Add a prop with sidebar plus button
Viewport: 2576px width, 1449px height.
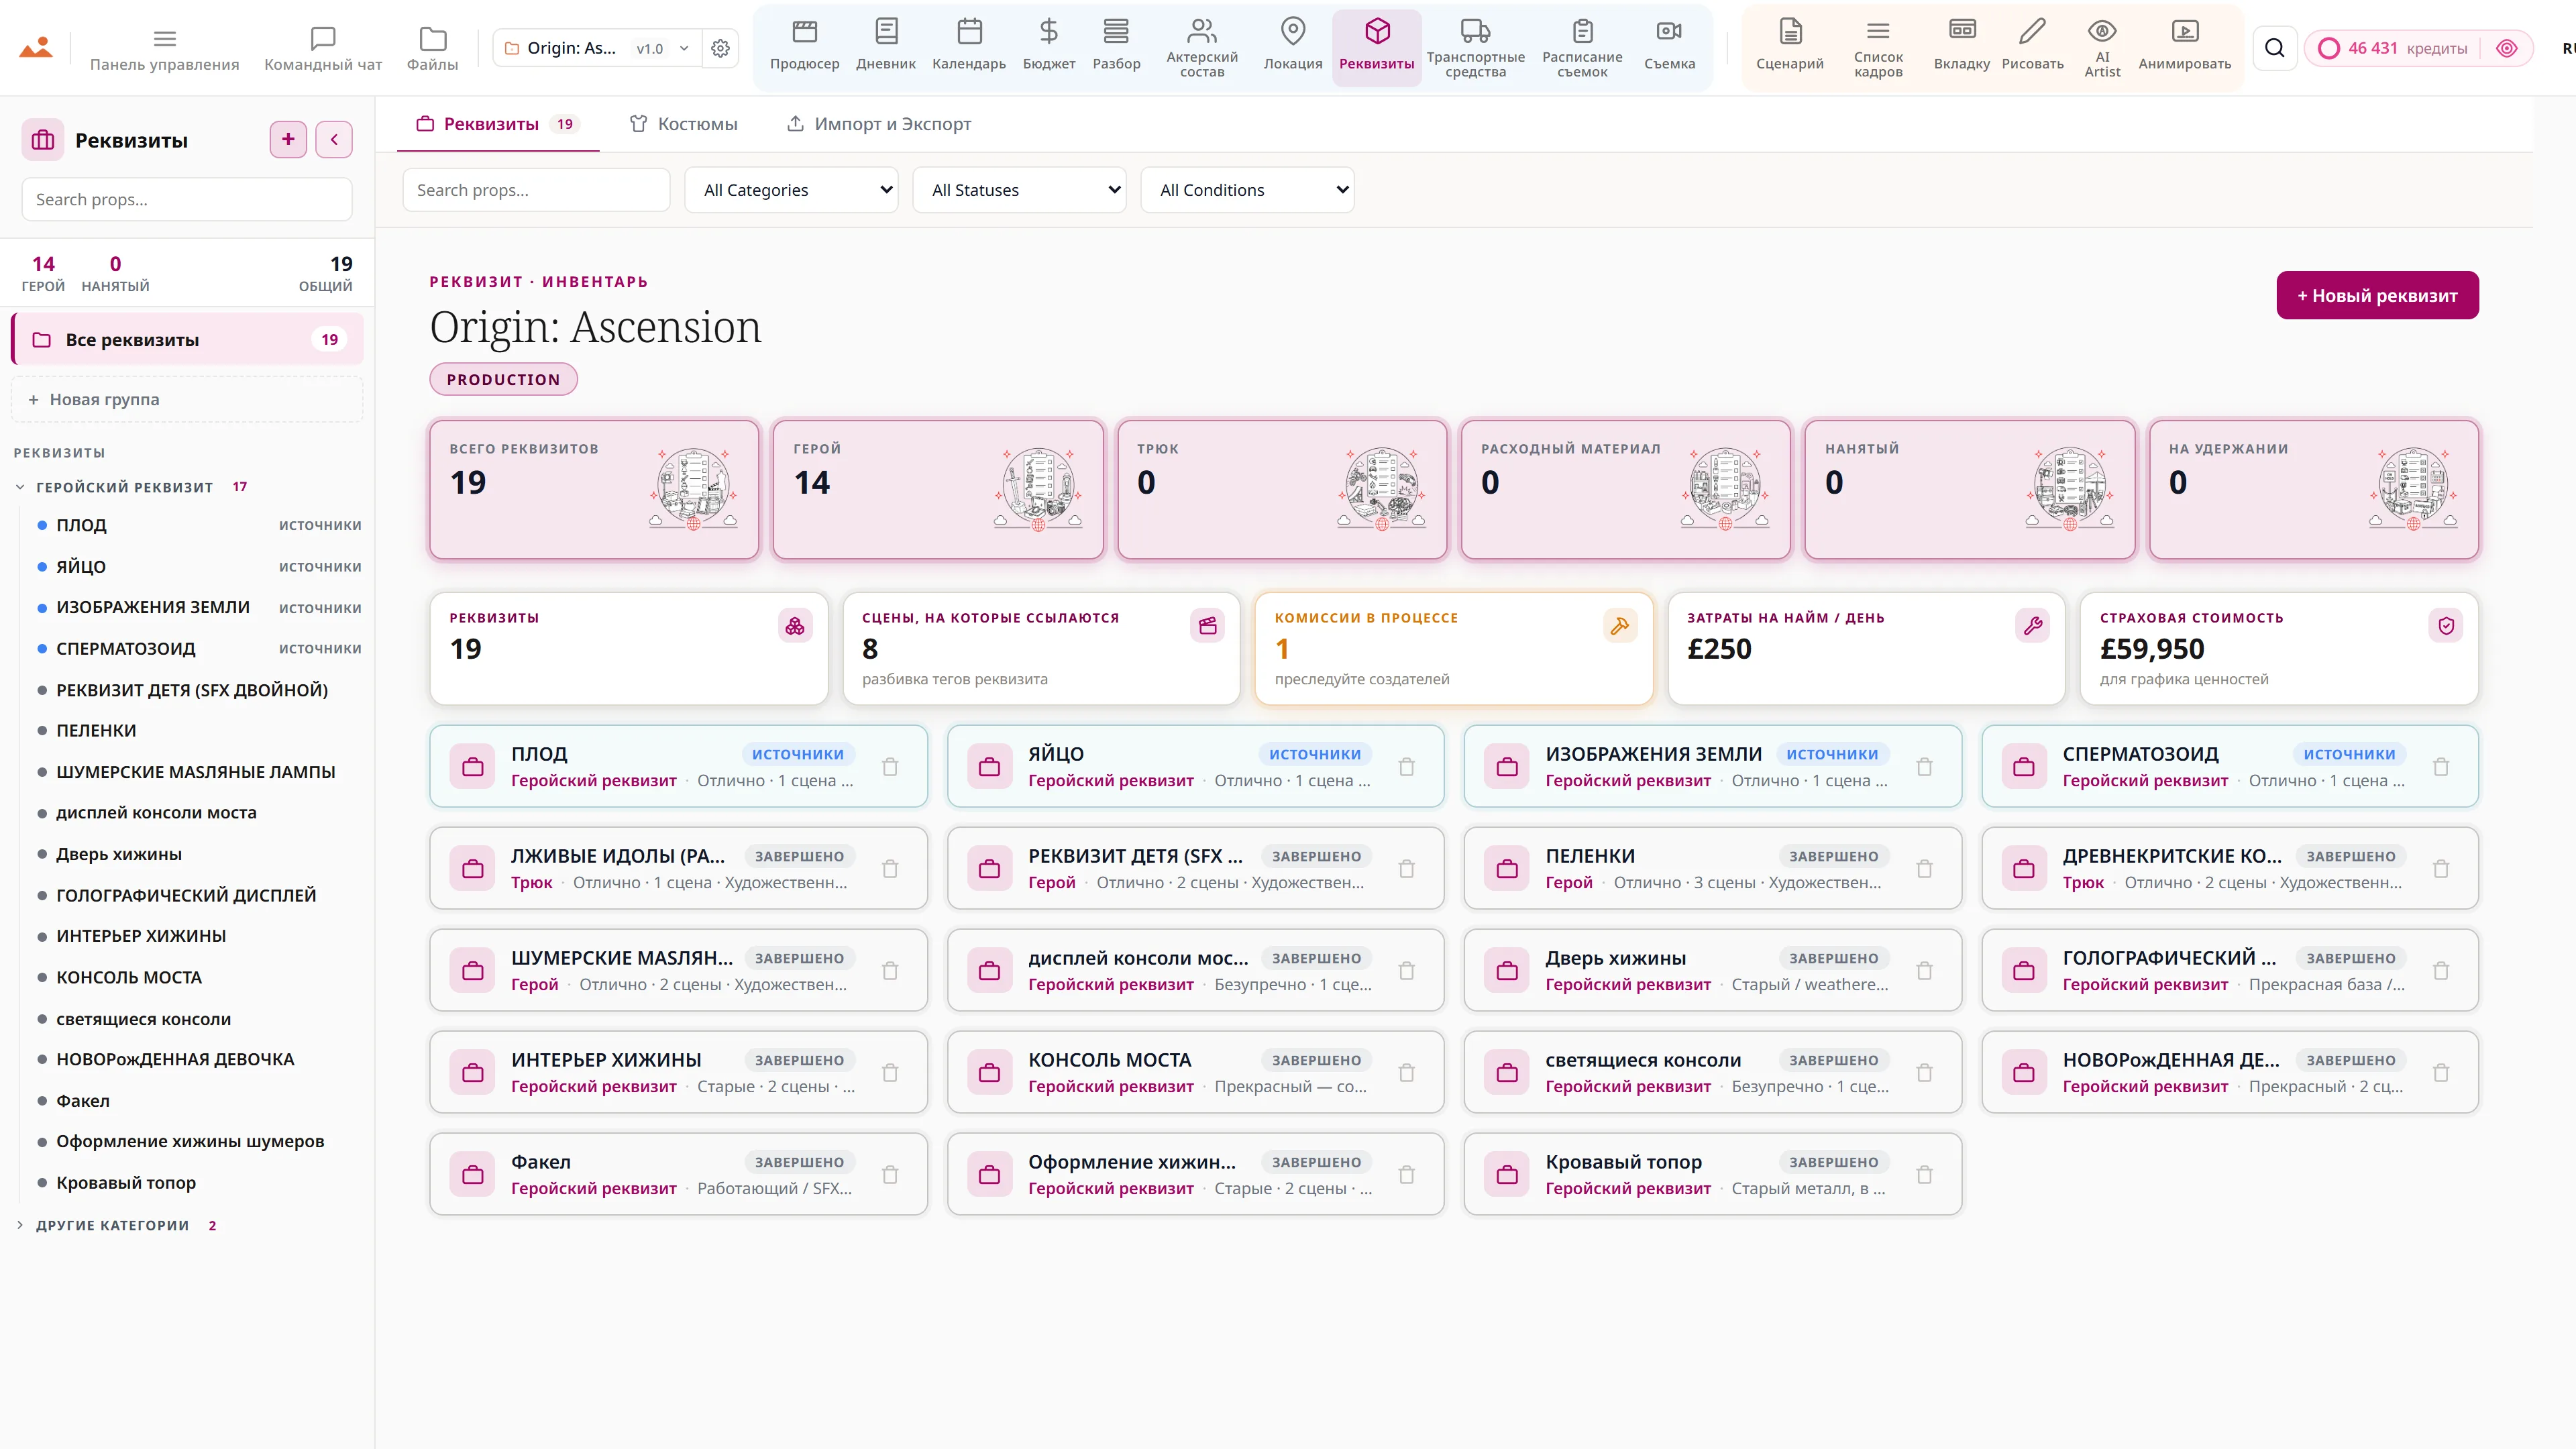(288, 139)
